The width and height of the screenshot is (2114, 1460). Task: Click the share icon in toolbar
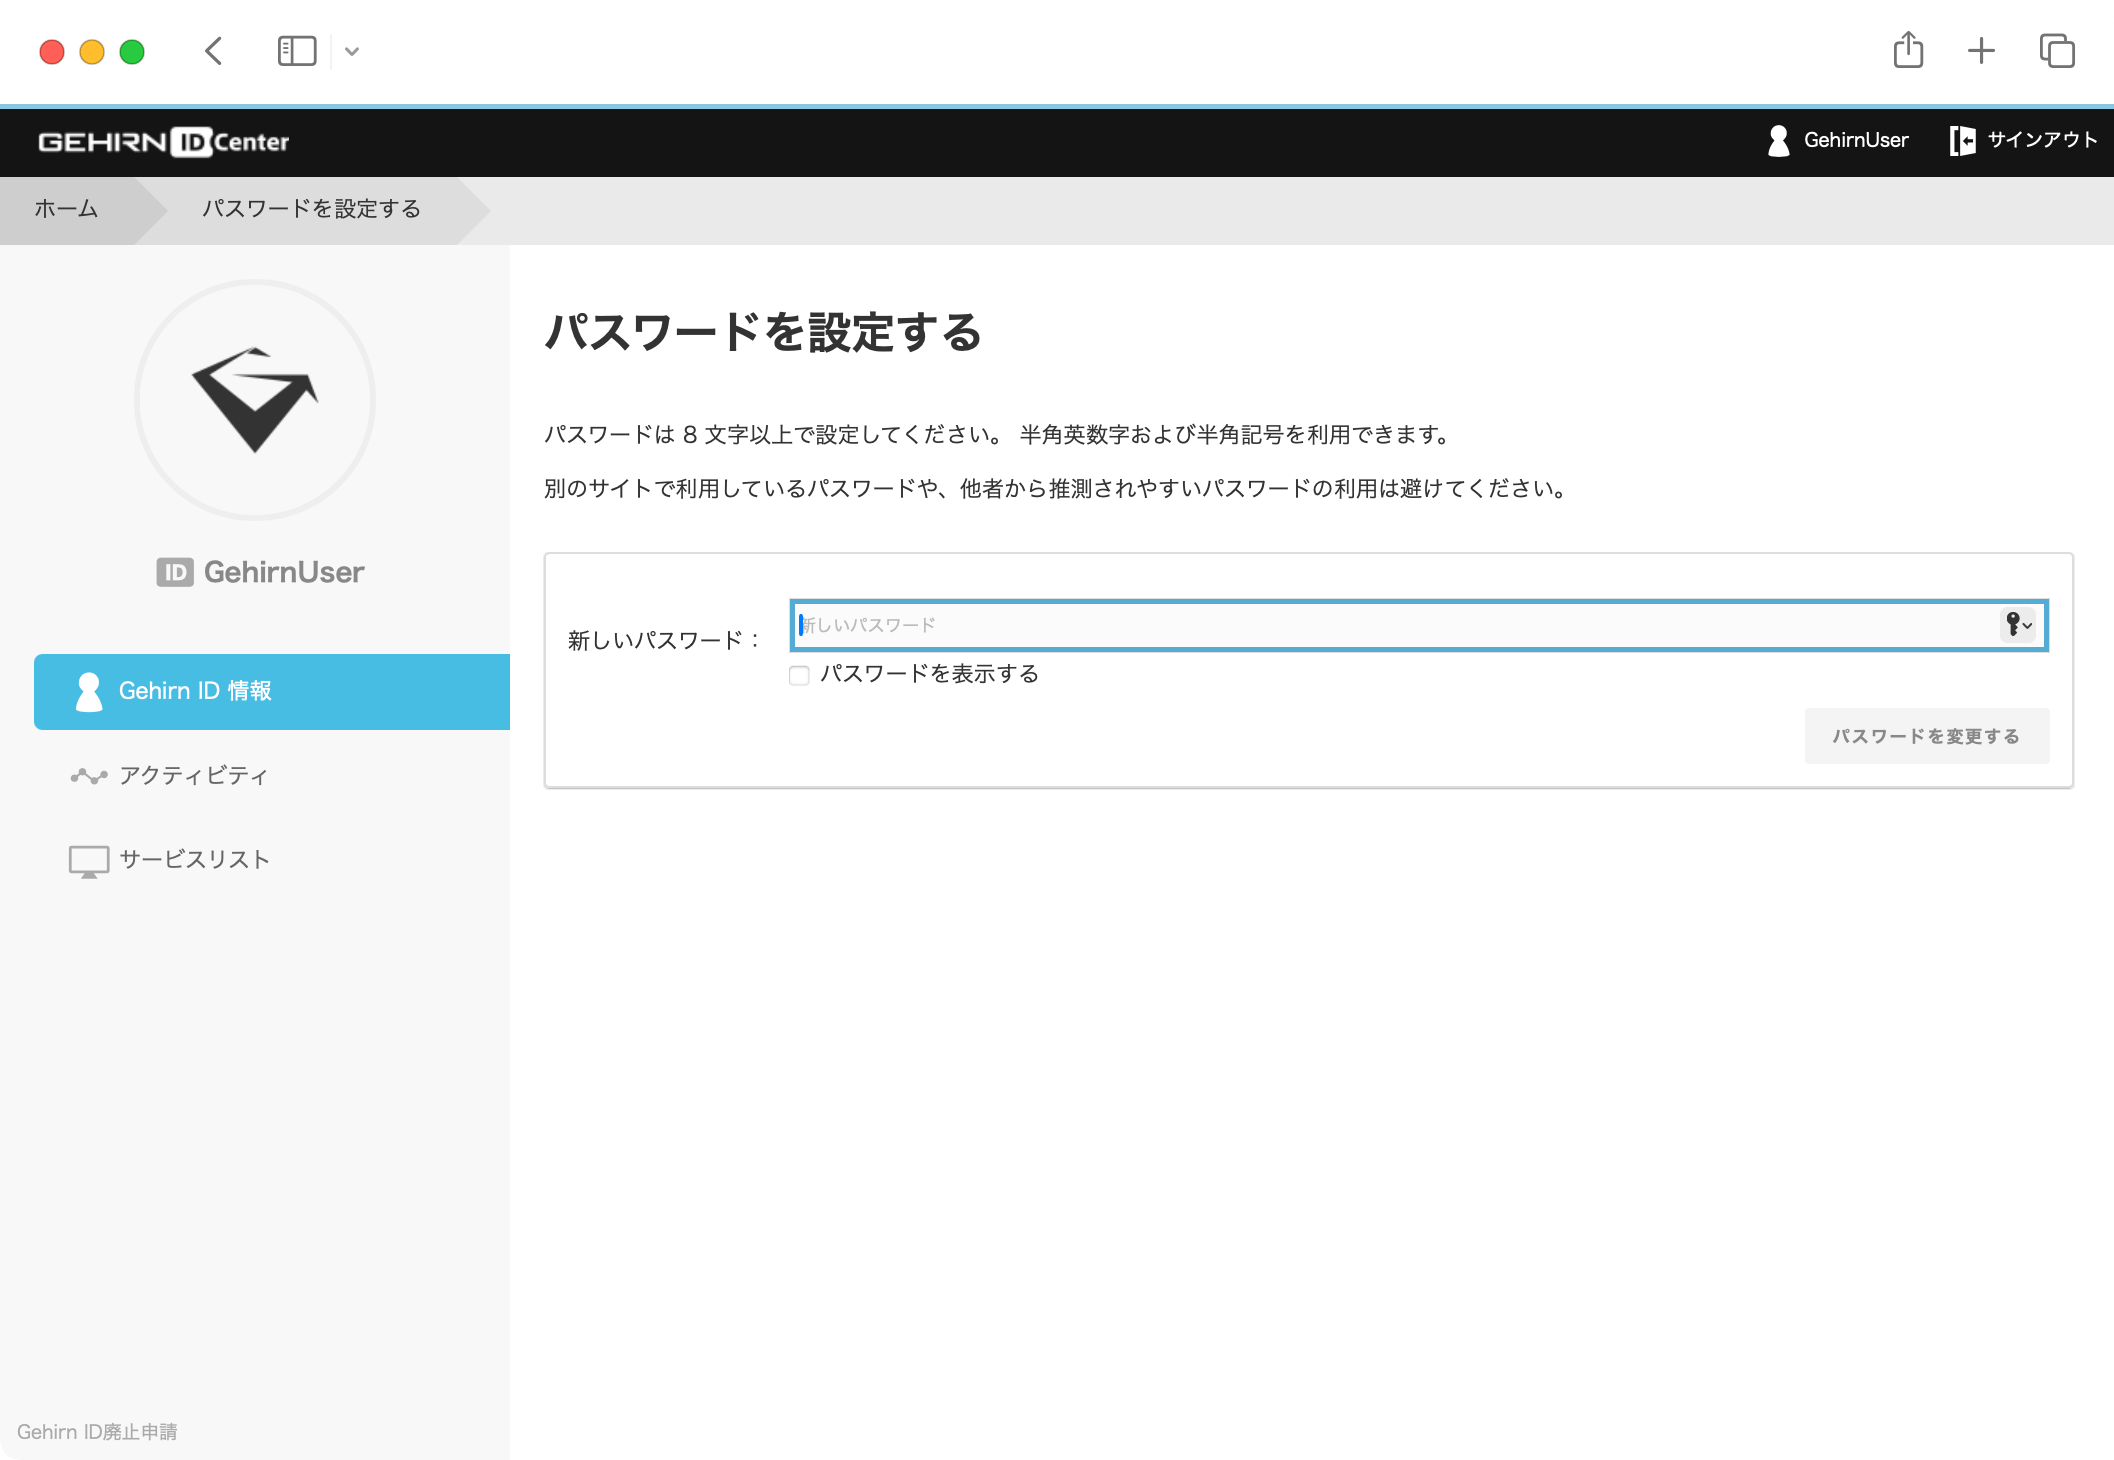pos(1908,50)
